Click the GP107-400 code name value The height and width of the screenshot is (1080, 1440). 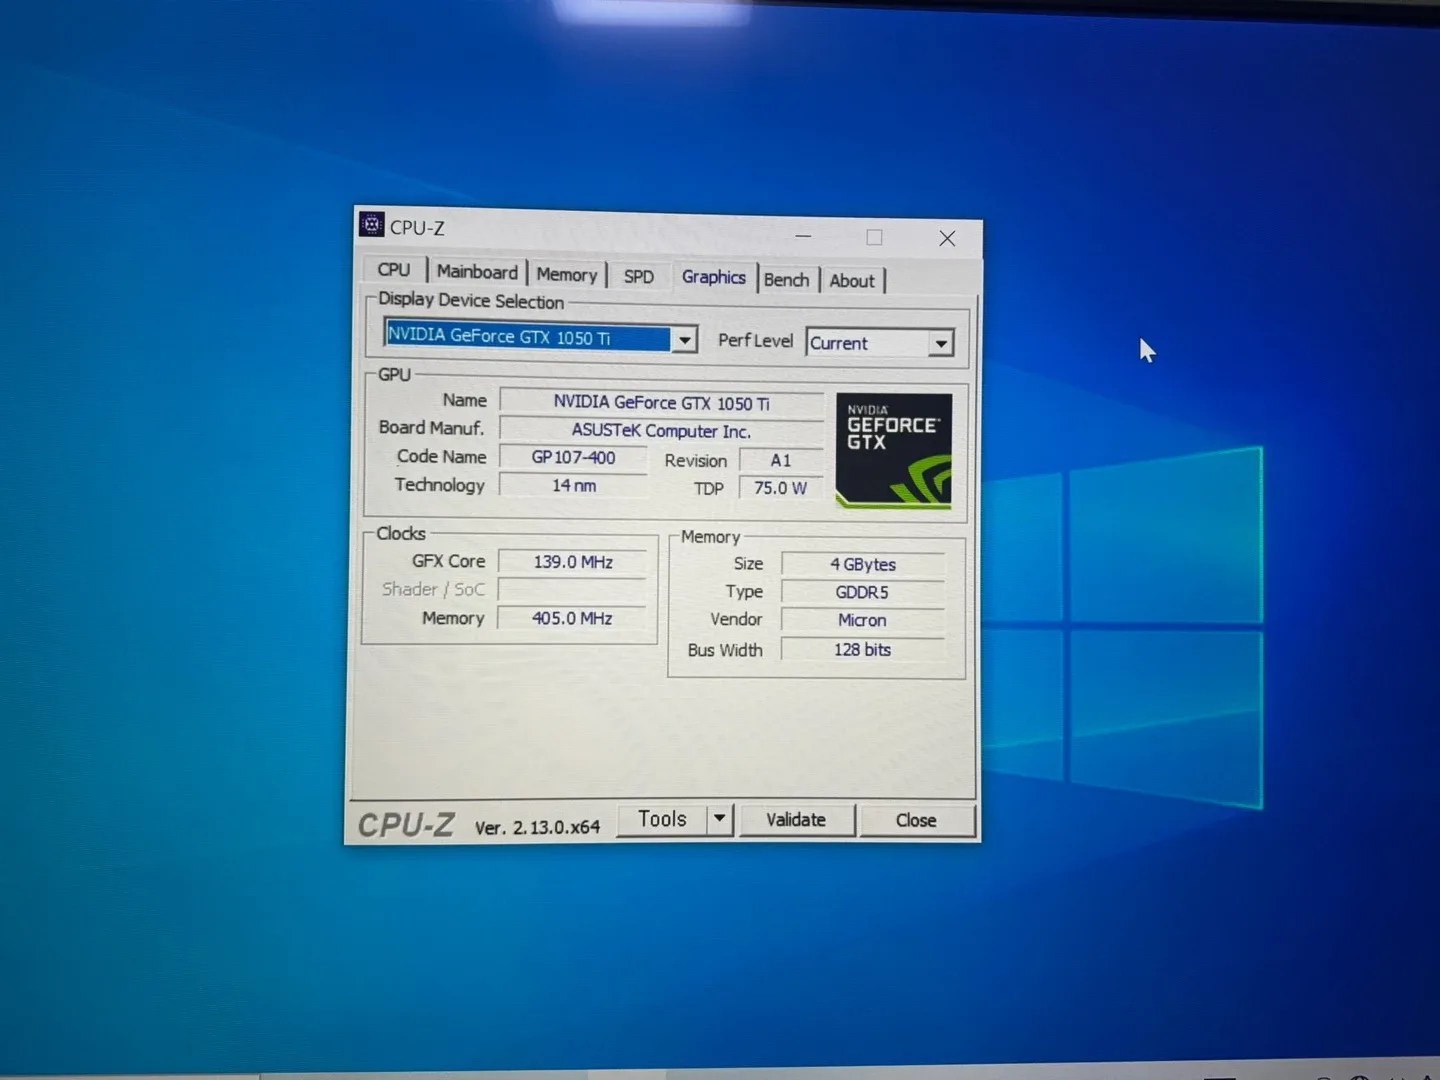573,457
